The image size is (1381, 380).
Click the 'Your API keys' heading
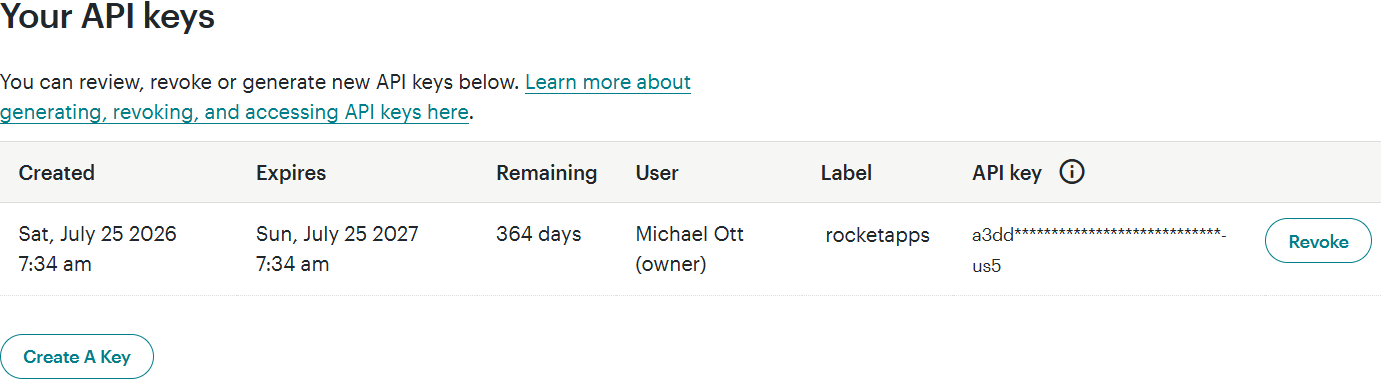point(108,16)
